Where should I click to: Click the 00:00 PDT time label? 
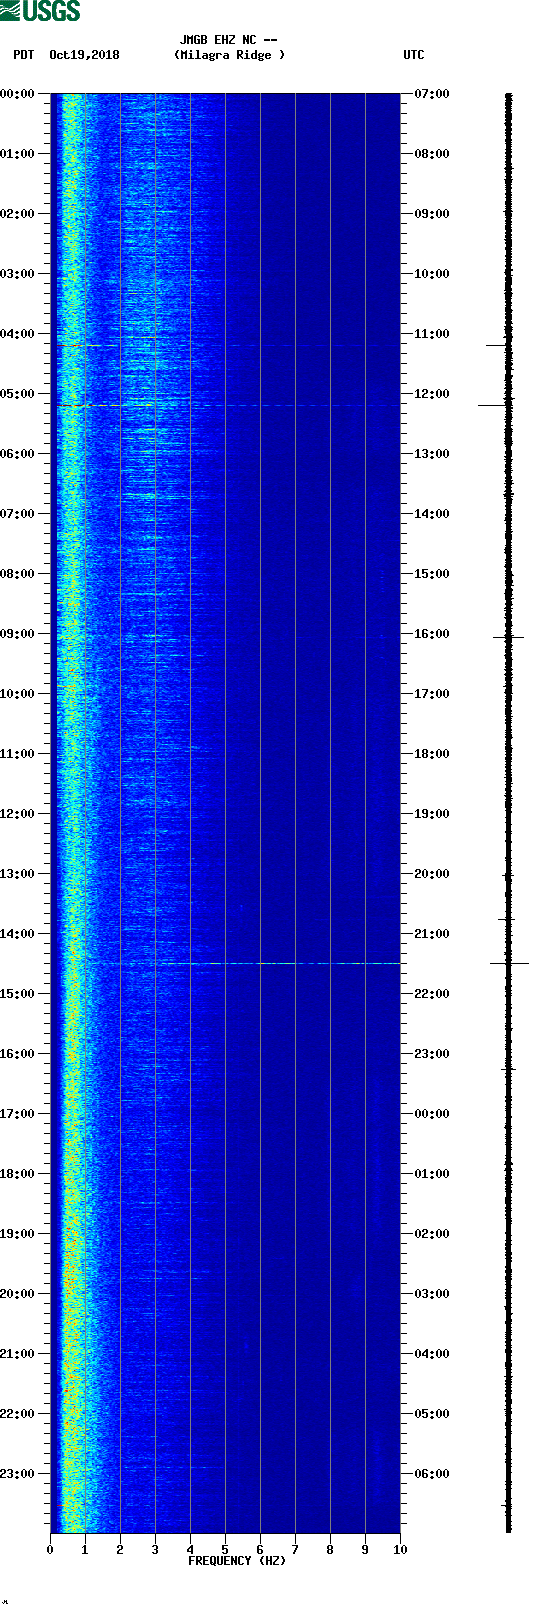point(17,94)
